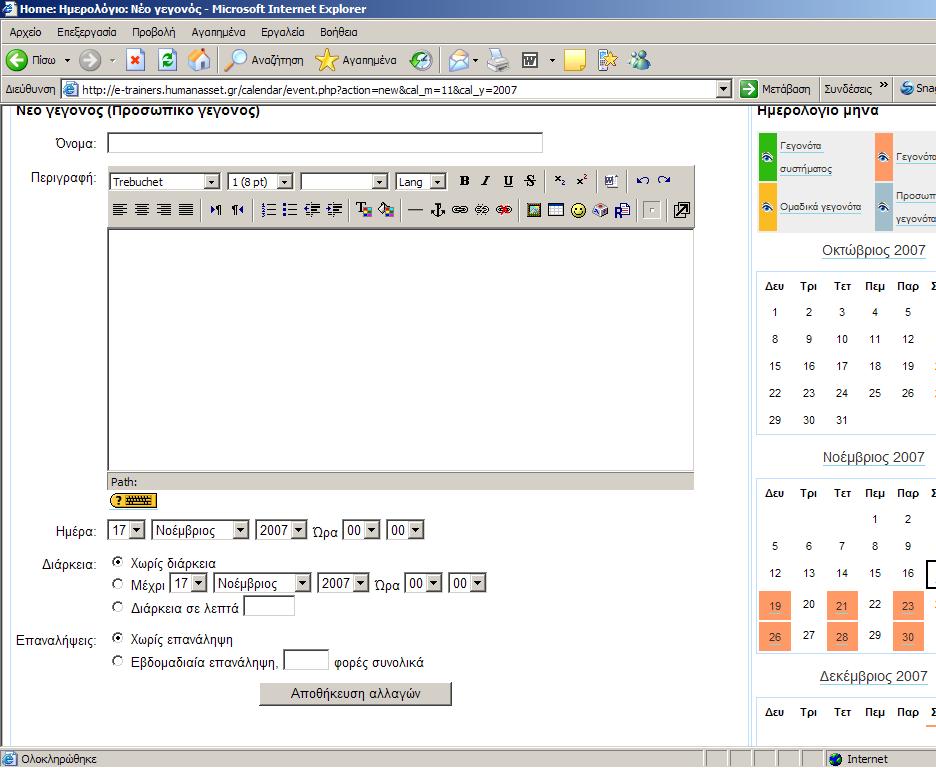Select the 'Εβδομαδιαία επανάληψη' radio option
936x768 pixels.
[x=118, y=661]
